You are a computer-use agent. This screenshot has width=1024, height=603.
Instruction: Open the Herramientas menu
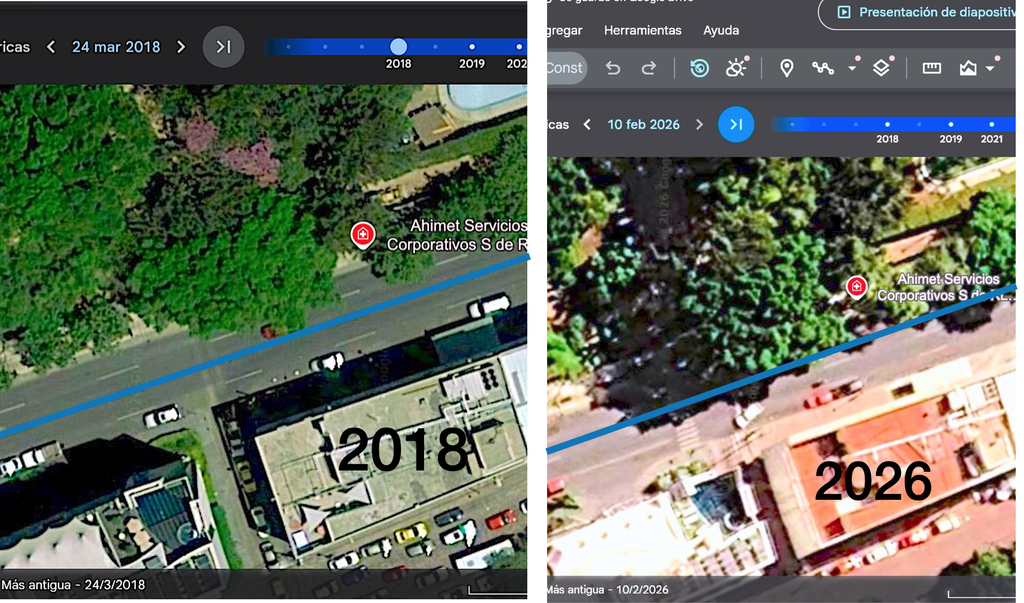pos(643,30)
